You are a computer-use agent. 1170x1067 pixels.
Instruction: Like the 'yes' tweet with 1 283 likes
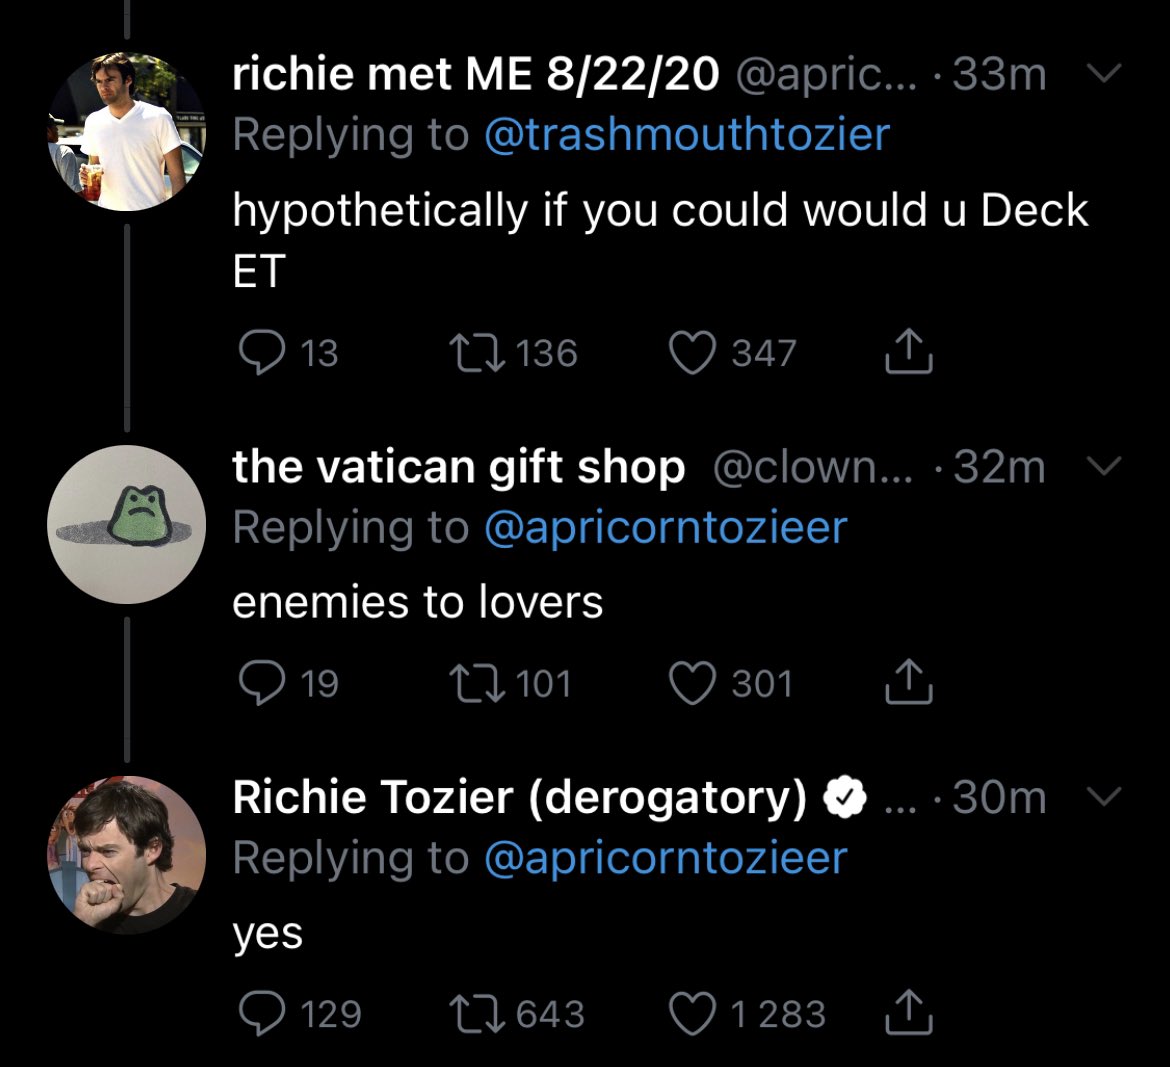coord(692,1013)
